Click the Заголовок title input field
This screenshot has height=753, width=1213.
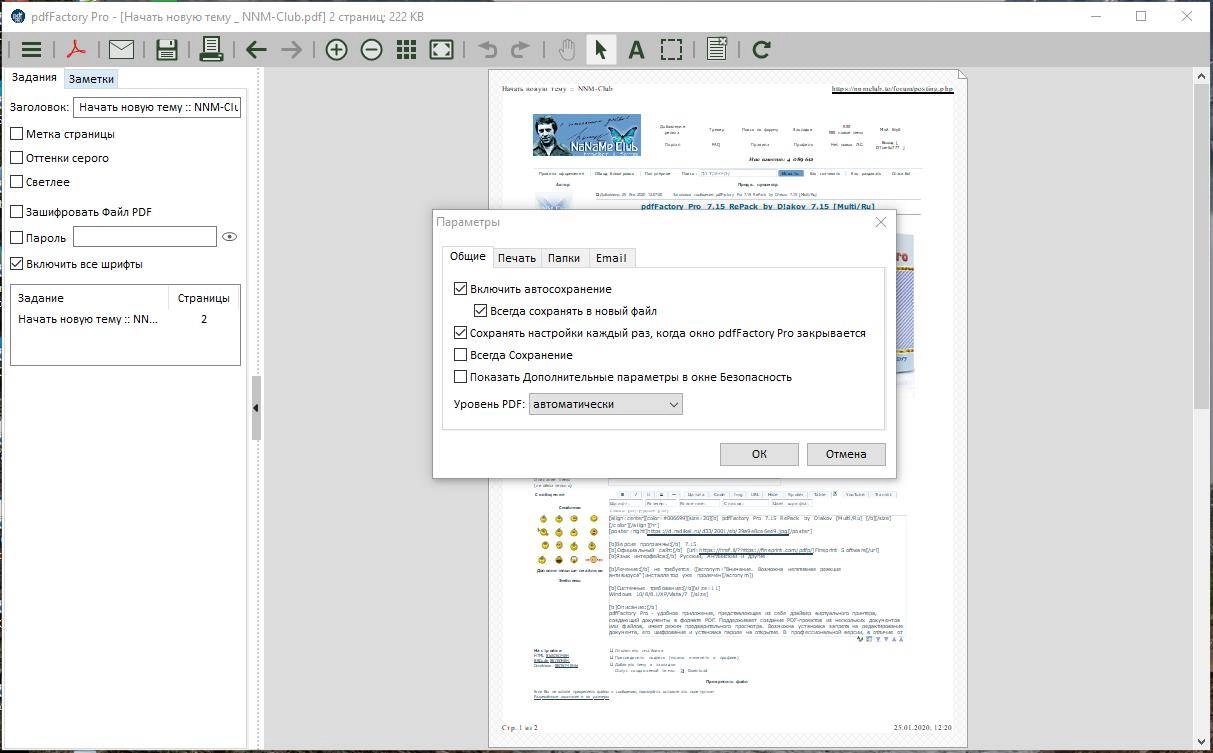point(157,107)
